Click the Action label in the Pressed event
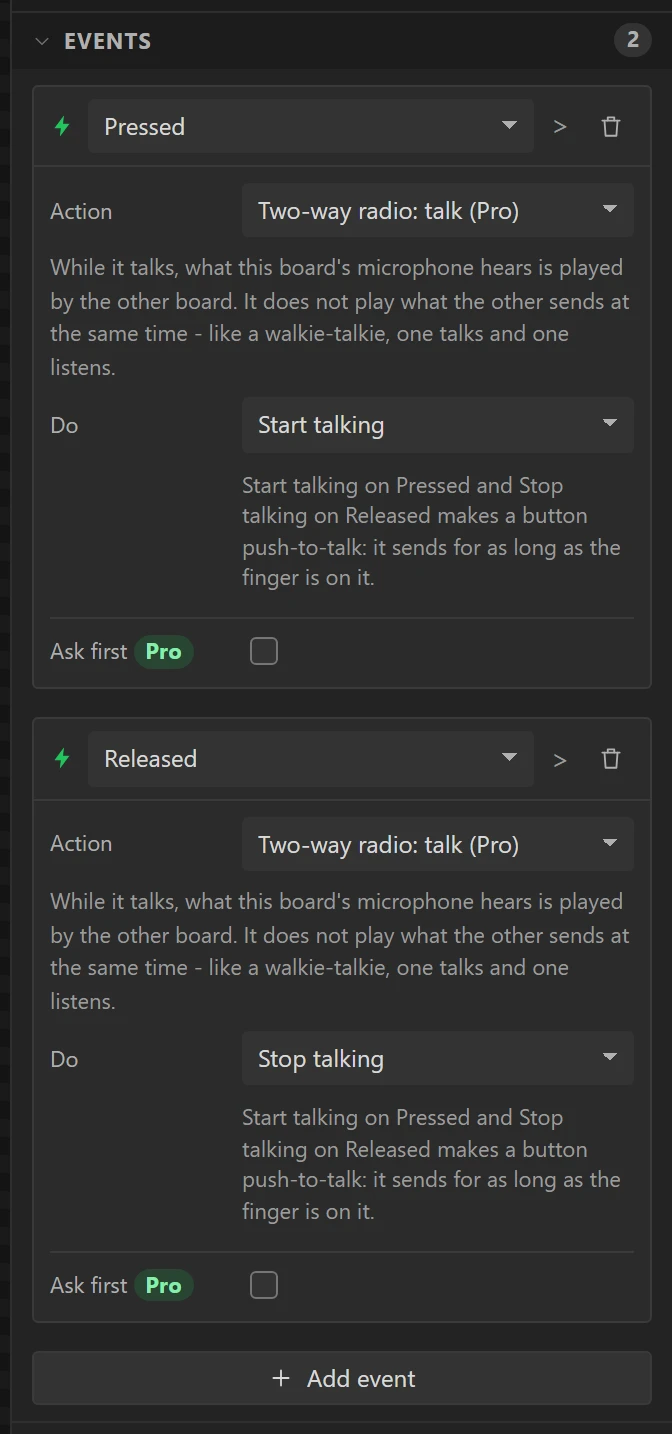Screen dimensions: 672x1434 click(x=81, y=211)
